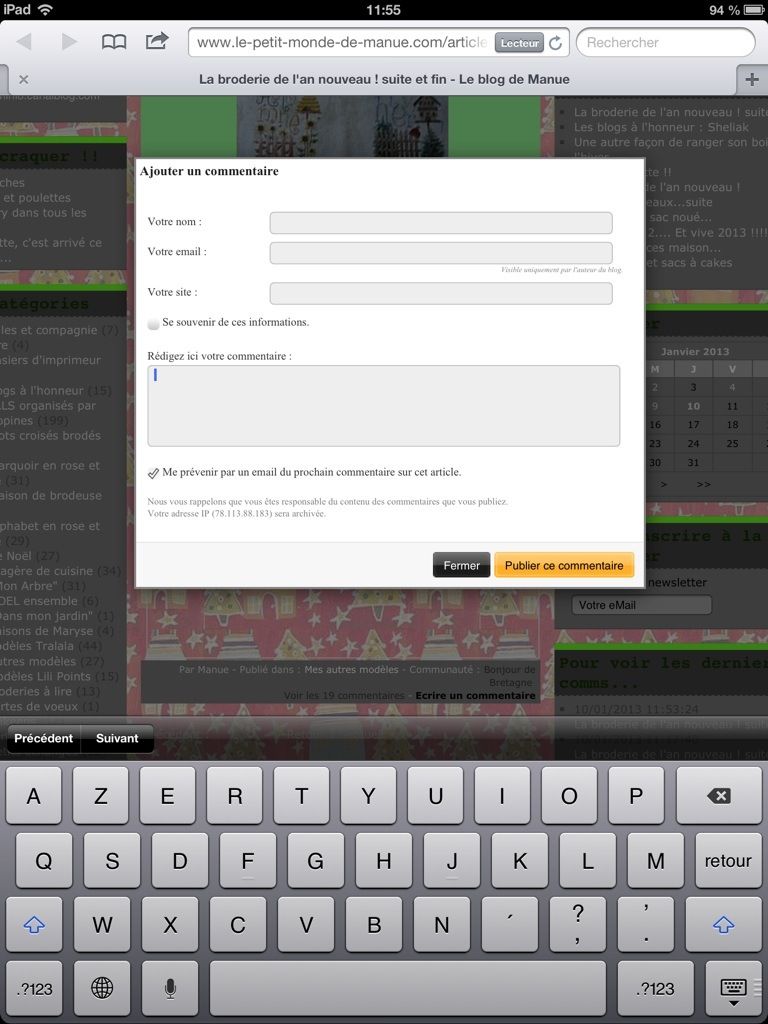Screen dimensions: 768x1024
Task: Click the Fermer button
Action: (461, 566)
